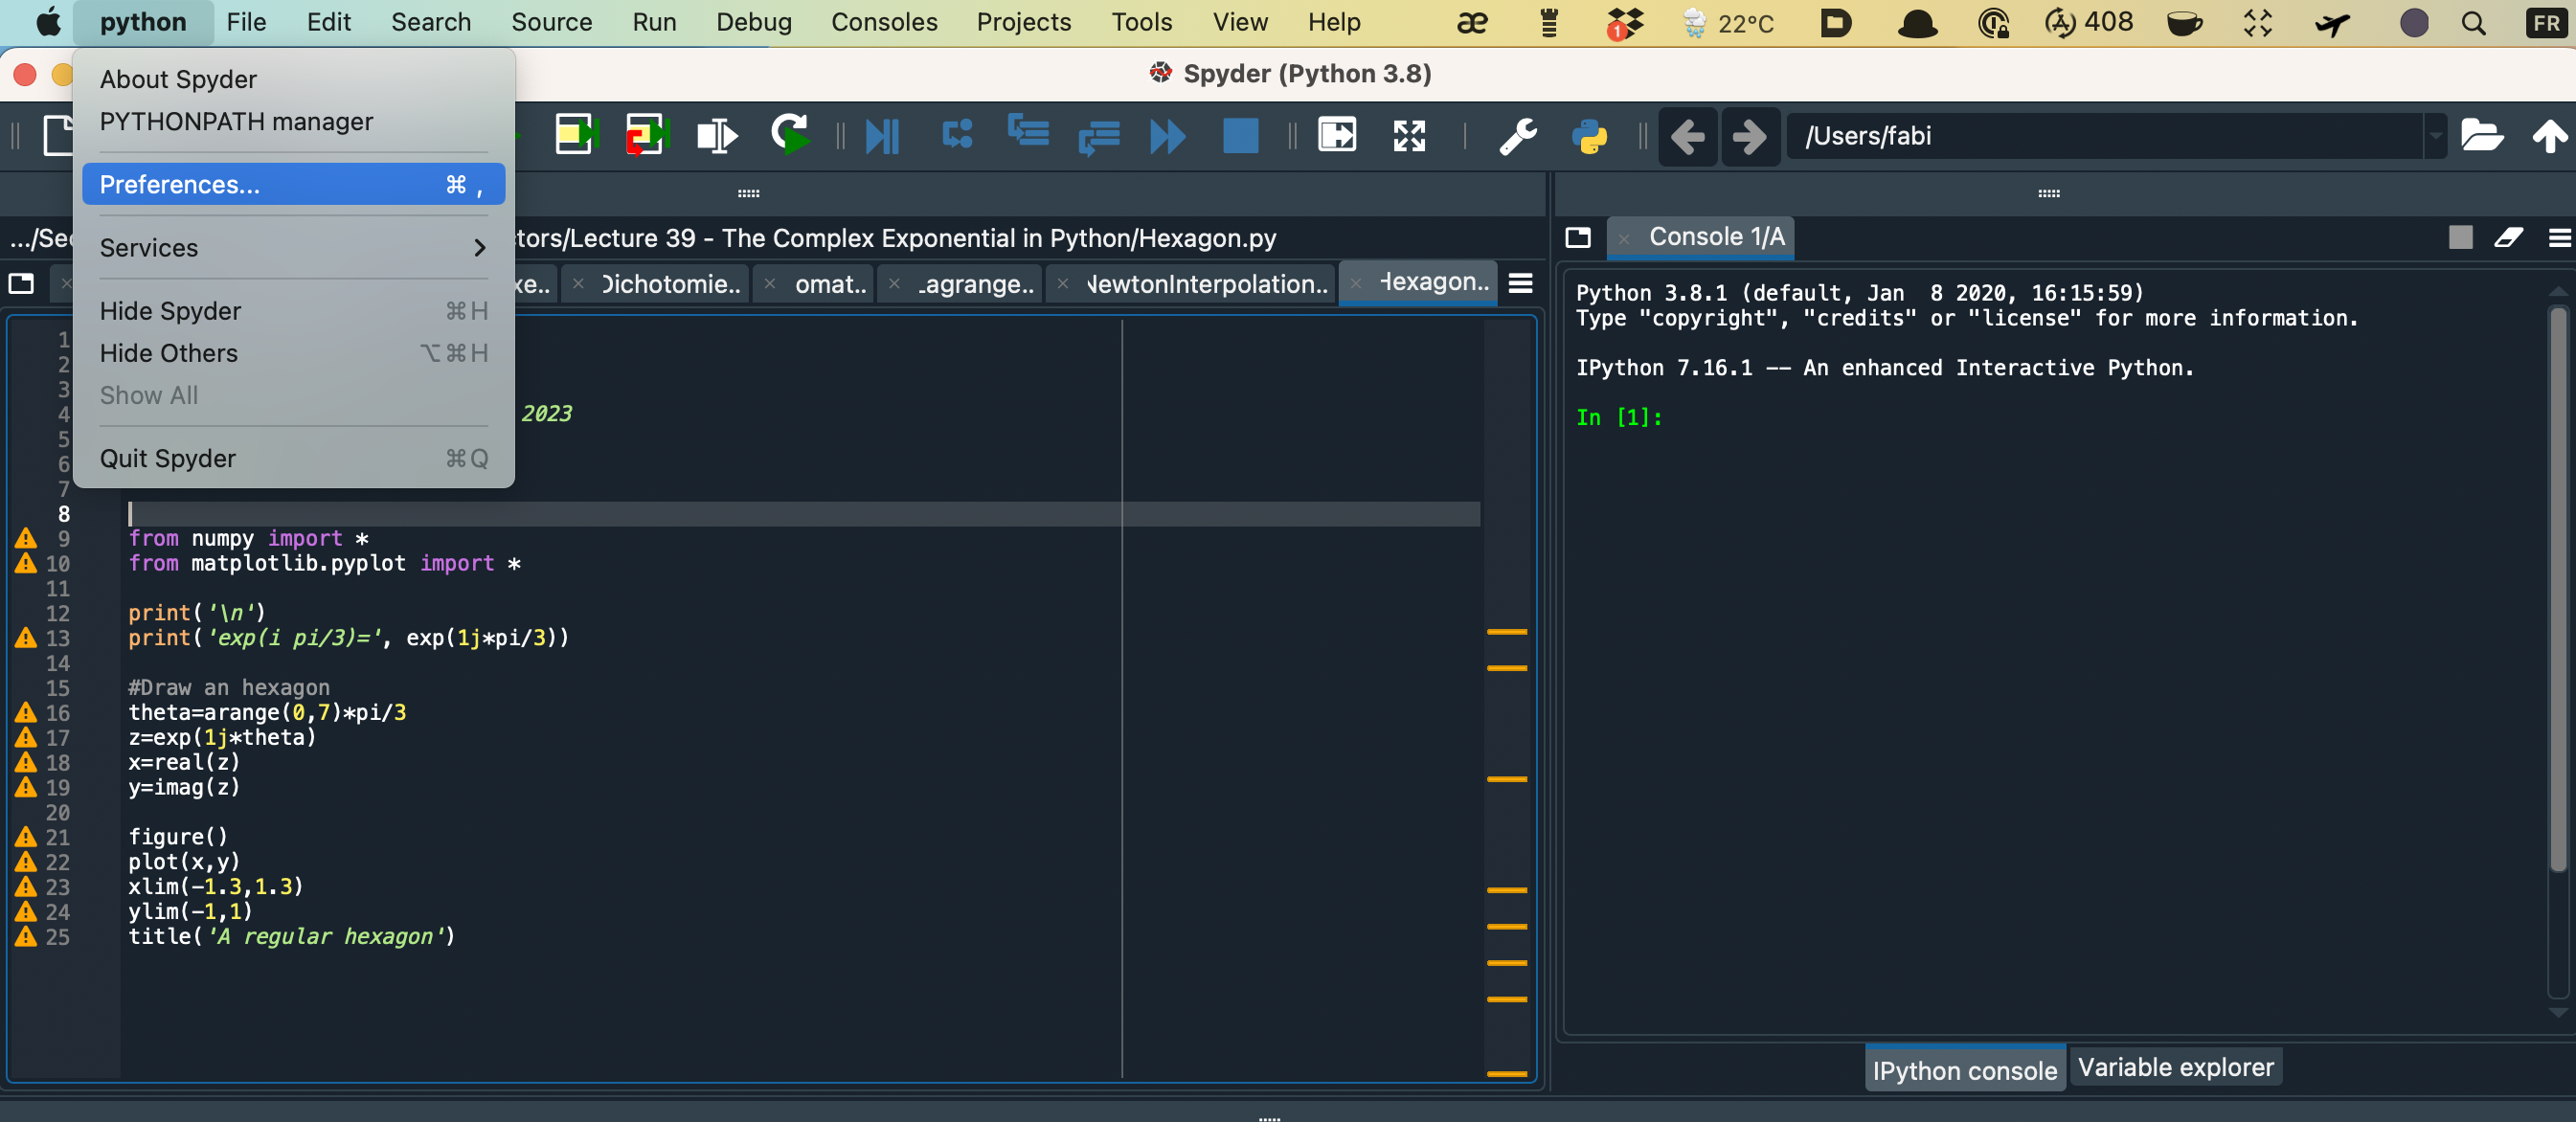Open the working directory path dropdown
Image resolution: width=2576 pixels, height=1122 pixels.
click(2435, 135)
